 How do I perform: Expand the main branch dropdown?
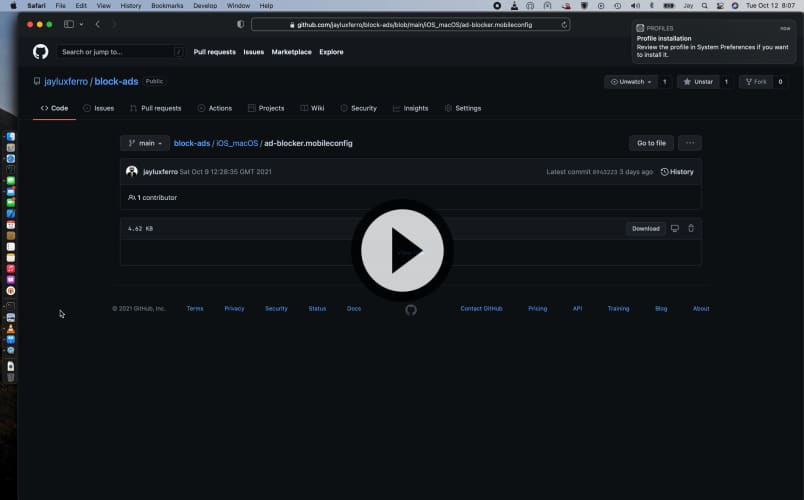(x=145, y=143)
